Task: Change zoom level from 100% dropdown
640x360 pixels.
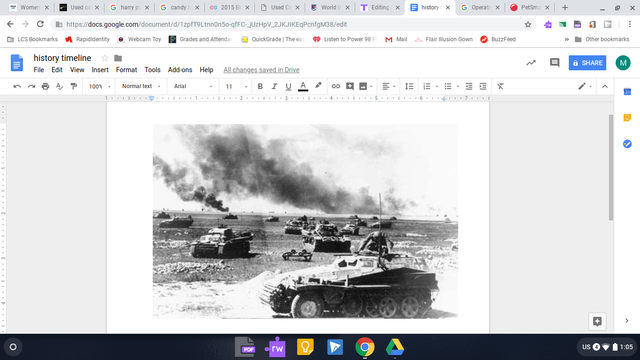Action: [x=100, y=86]
